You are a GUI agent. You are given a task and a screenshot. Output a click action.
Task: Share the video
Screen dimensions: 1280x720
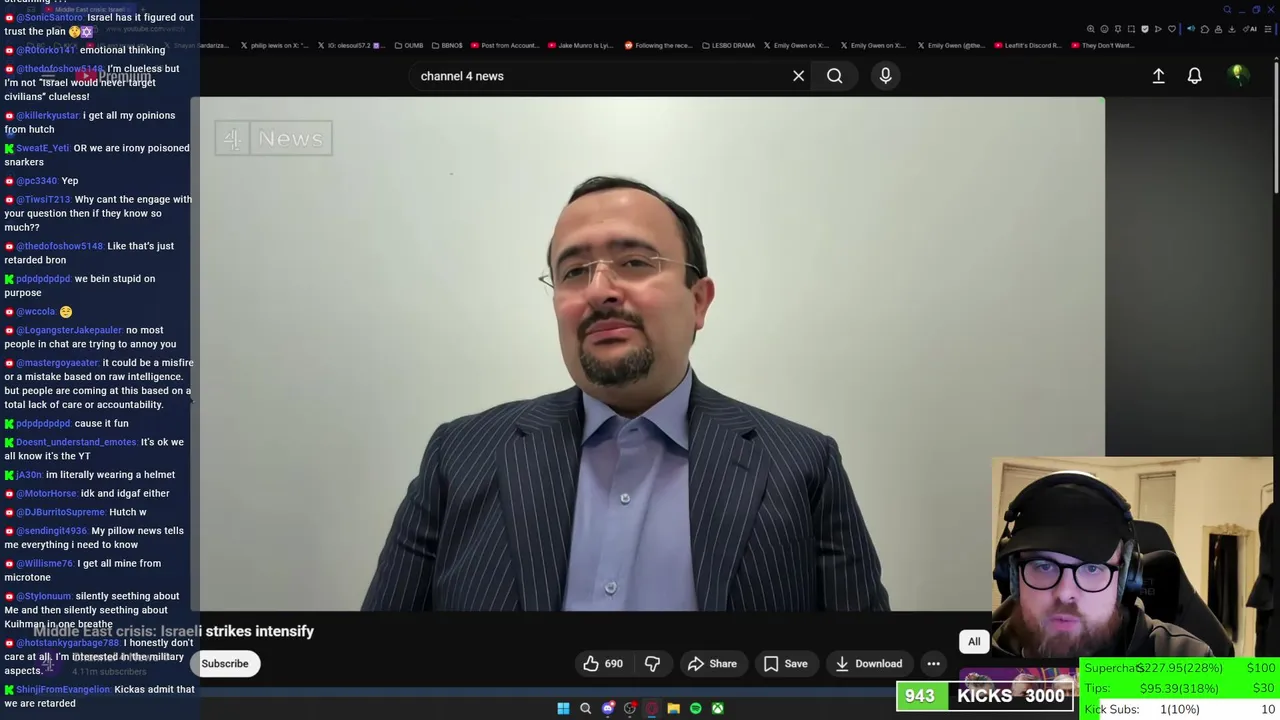pyautogui.click(x=712, y=663)
